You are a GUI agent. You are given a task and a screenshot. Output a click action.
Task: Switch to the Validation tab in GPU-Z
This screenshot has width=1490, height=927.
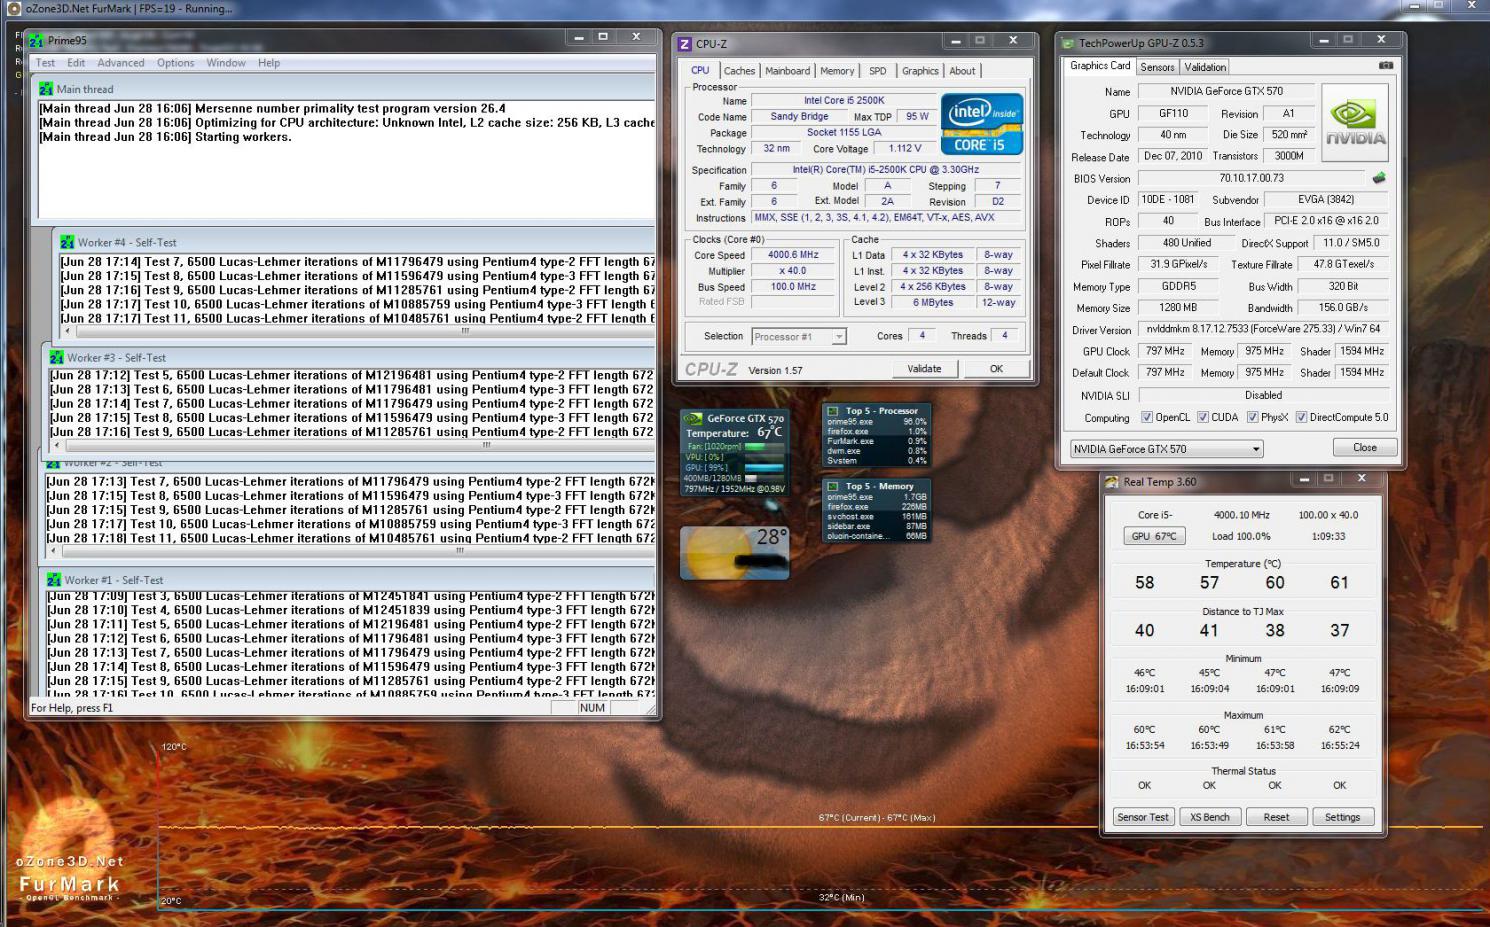1205,67
